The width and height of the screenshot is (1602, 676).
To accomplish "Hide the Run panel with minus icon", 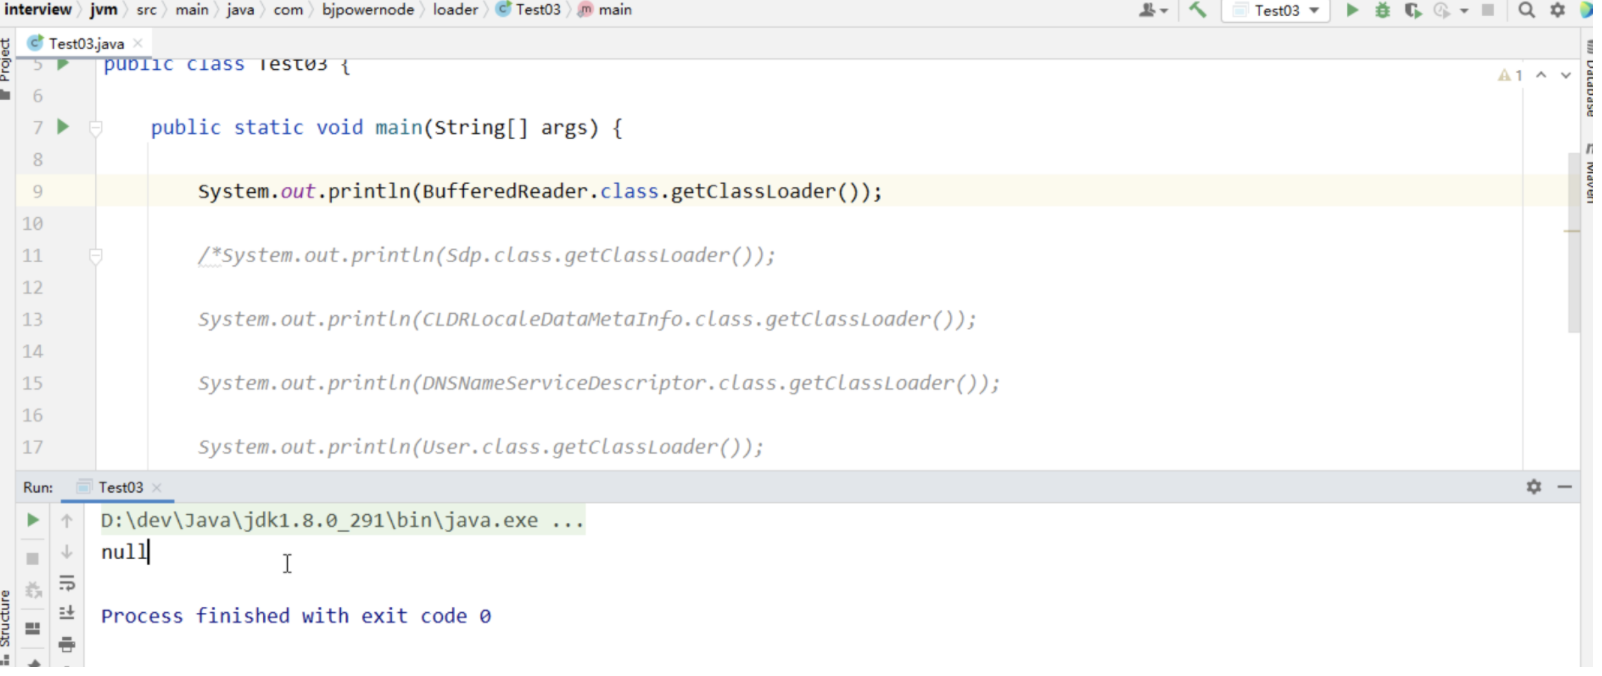I will (1565, 487).
